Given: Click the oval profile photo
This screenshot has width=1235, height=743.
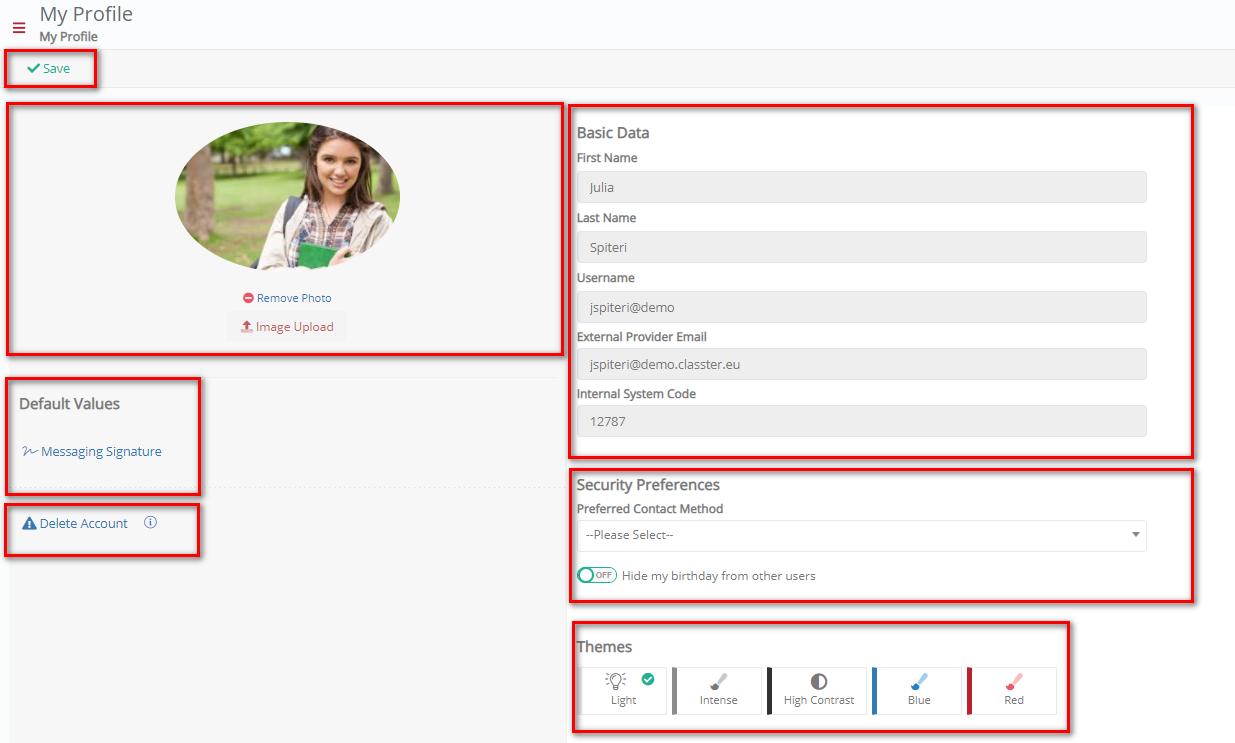Looking at the screenshot, I should [287, 196].
